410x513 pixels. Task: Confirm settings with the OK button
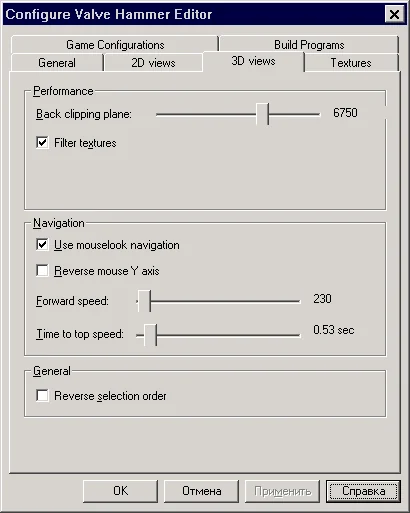(x=120, y=491)
